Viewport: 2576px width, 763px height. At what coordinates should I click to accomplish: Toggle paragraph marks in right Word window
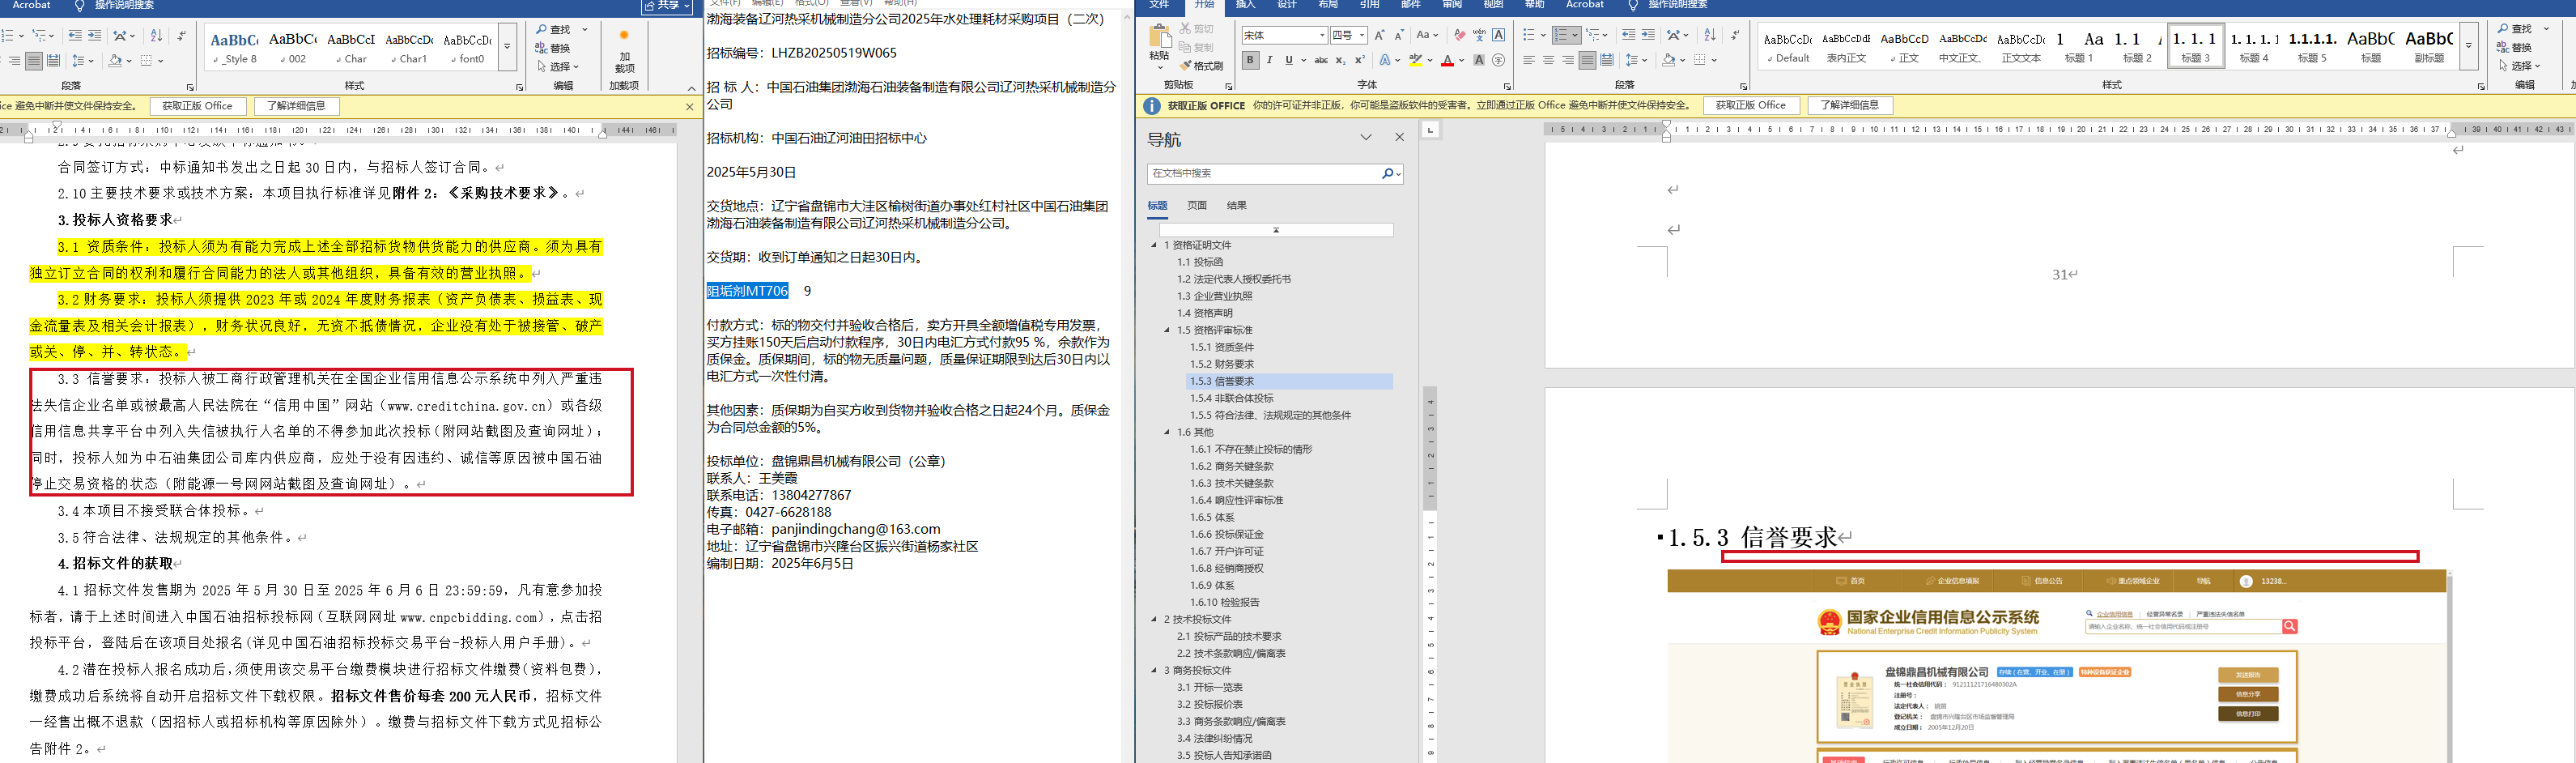tap(1735, 35)
